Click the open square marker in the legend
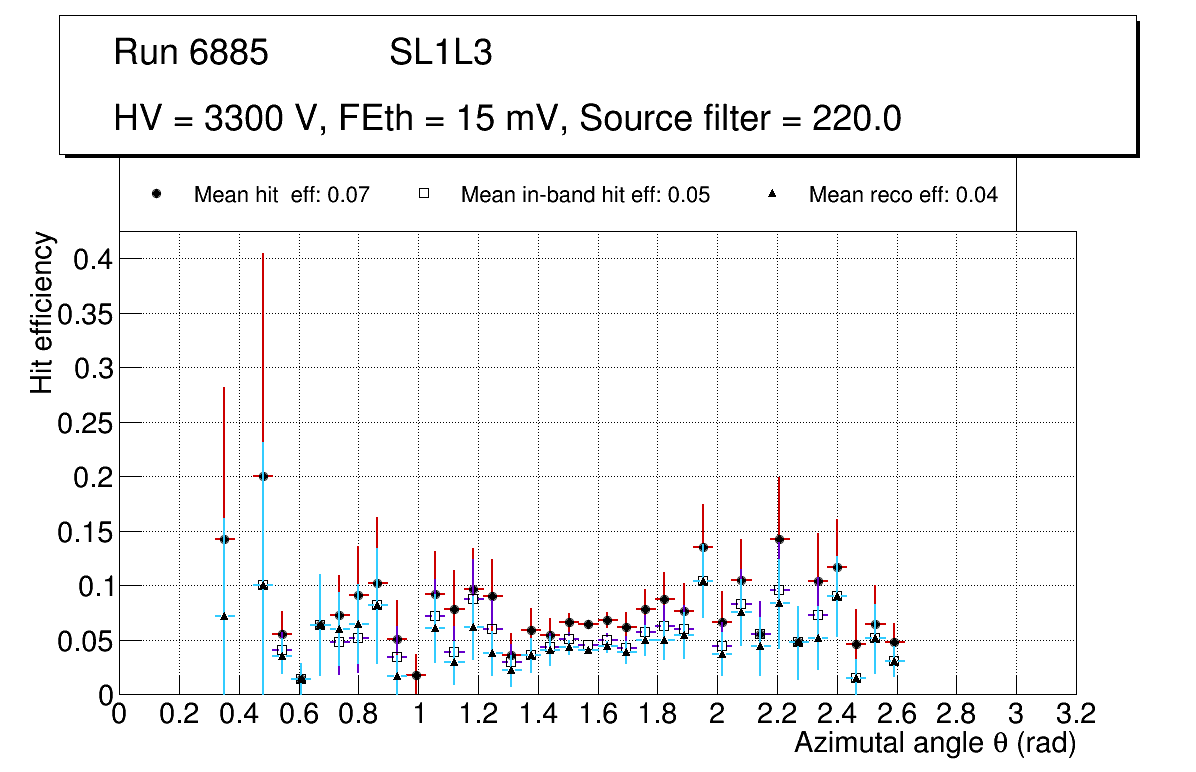Viewport: 1196px width, 772px height. click(423, 195)
